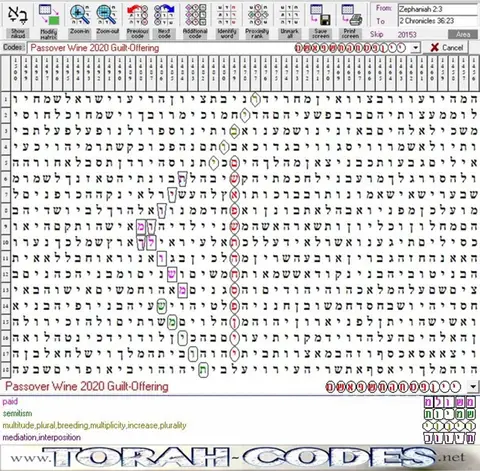Click the Print screen printer icon
Viewport: 480px width, 471px height.
(351, 15)
